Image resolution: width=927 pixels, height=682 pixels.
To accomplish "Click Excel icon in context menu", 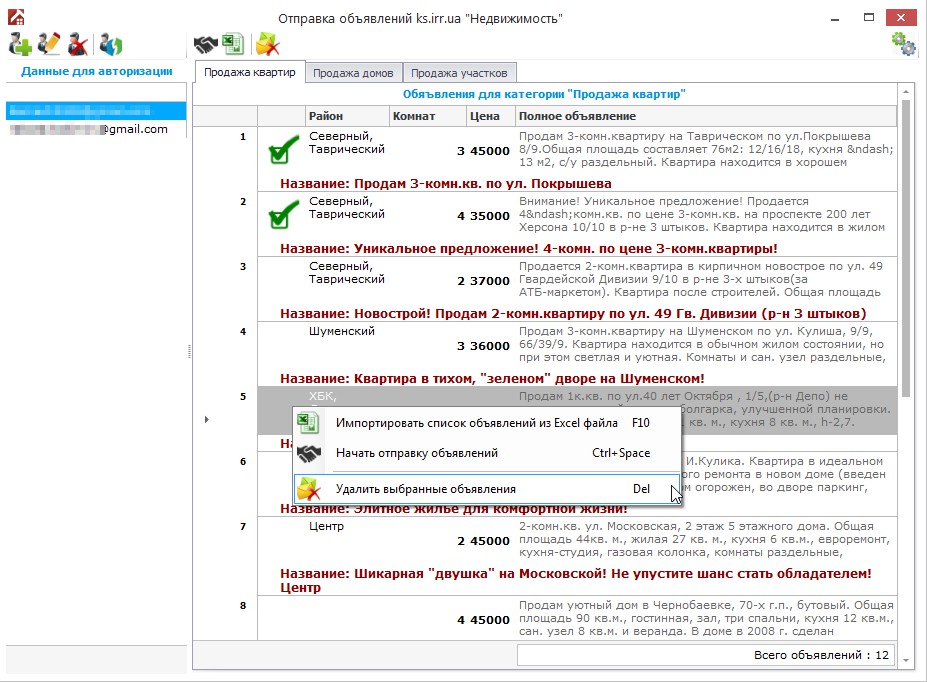I will [308, 423].
